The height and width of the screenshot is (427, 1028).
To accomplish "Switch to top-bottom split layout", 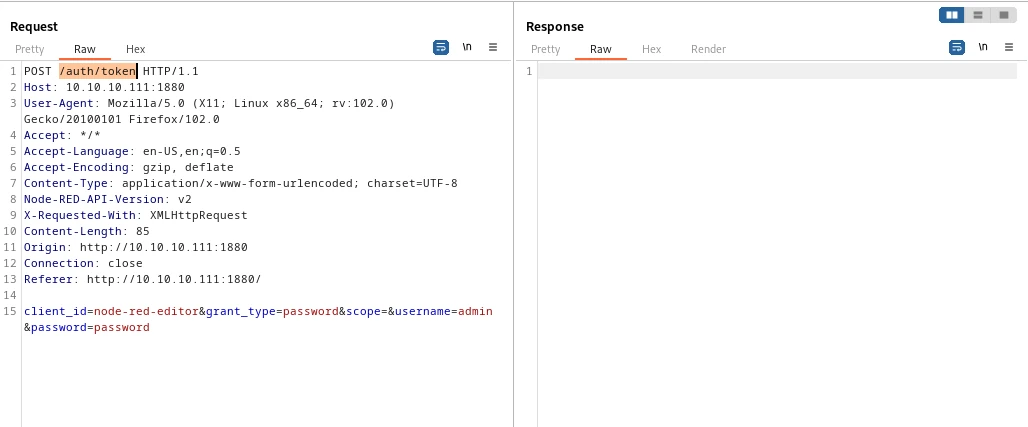I will pyautogui.click(x=978, y=15).
